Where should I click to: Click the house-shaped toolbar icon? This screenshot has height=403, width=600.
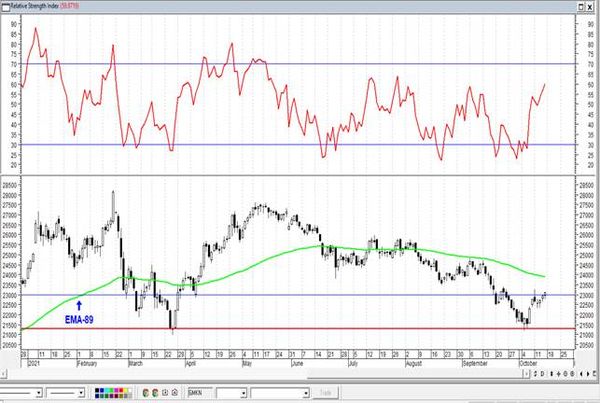click(x=174, y=392)
